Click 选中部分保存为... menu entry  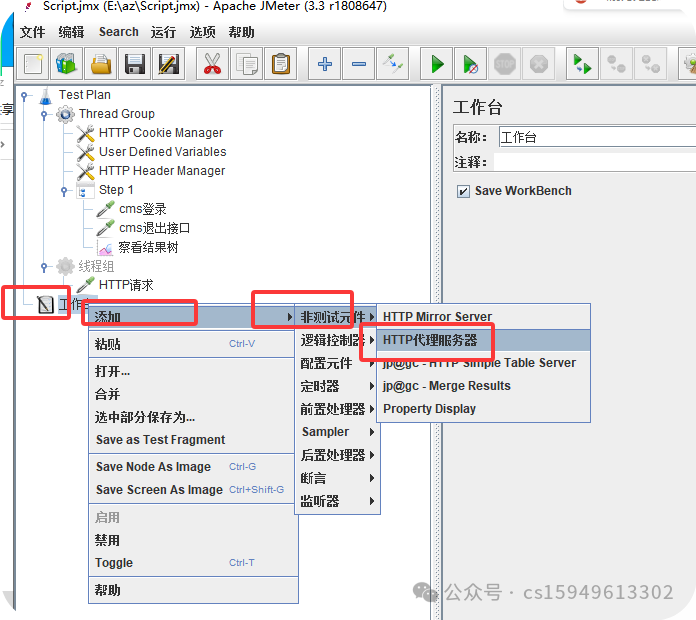tap(193, 417)
